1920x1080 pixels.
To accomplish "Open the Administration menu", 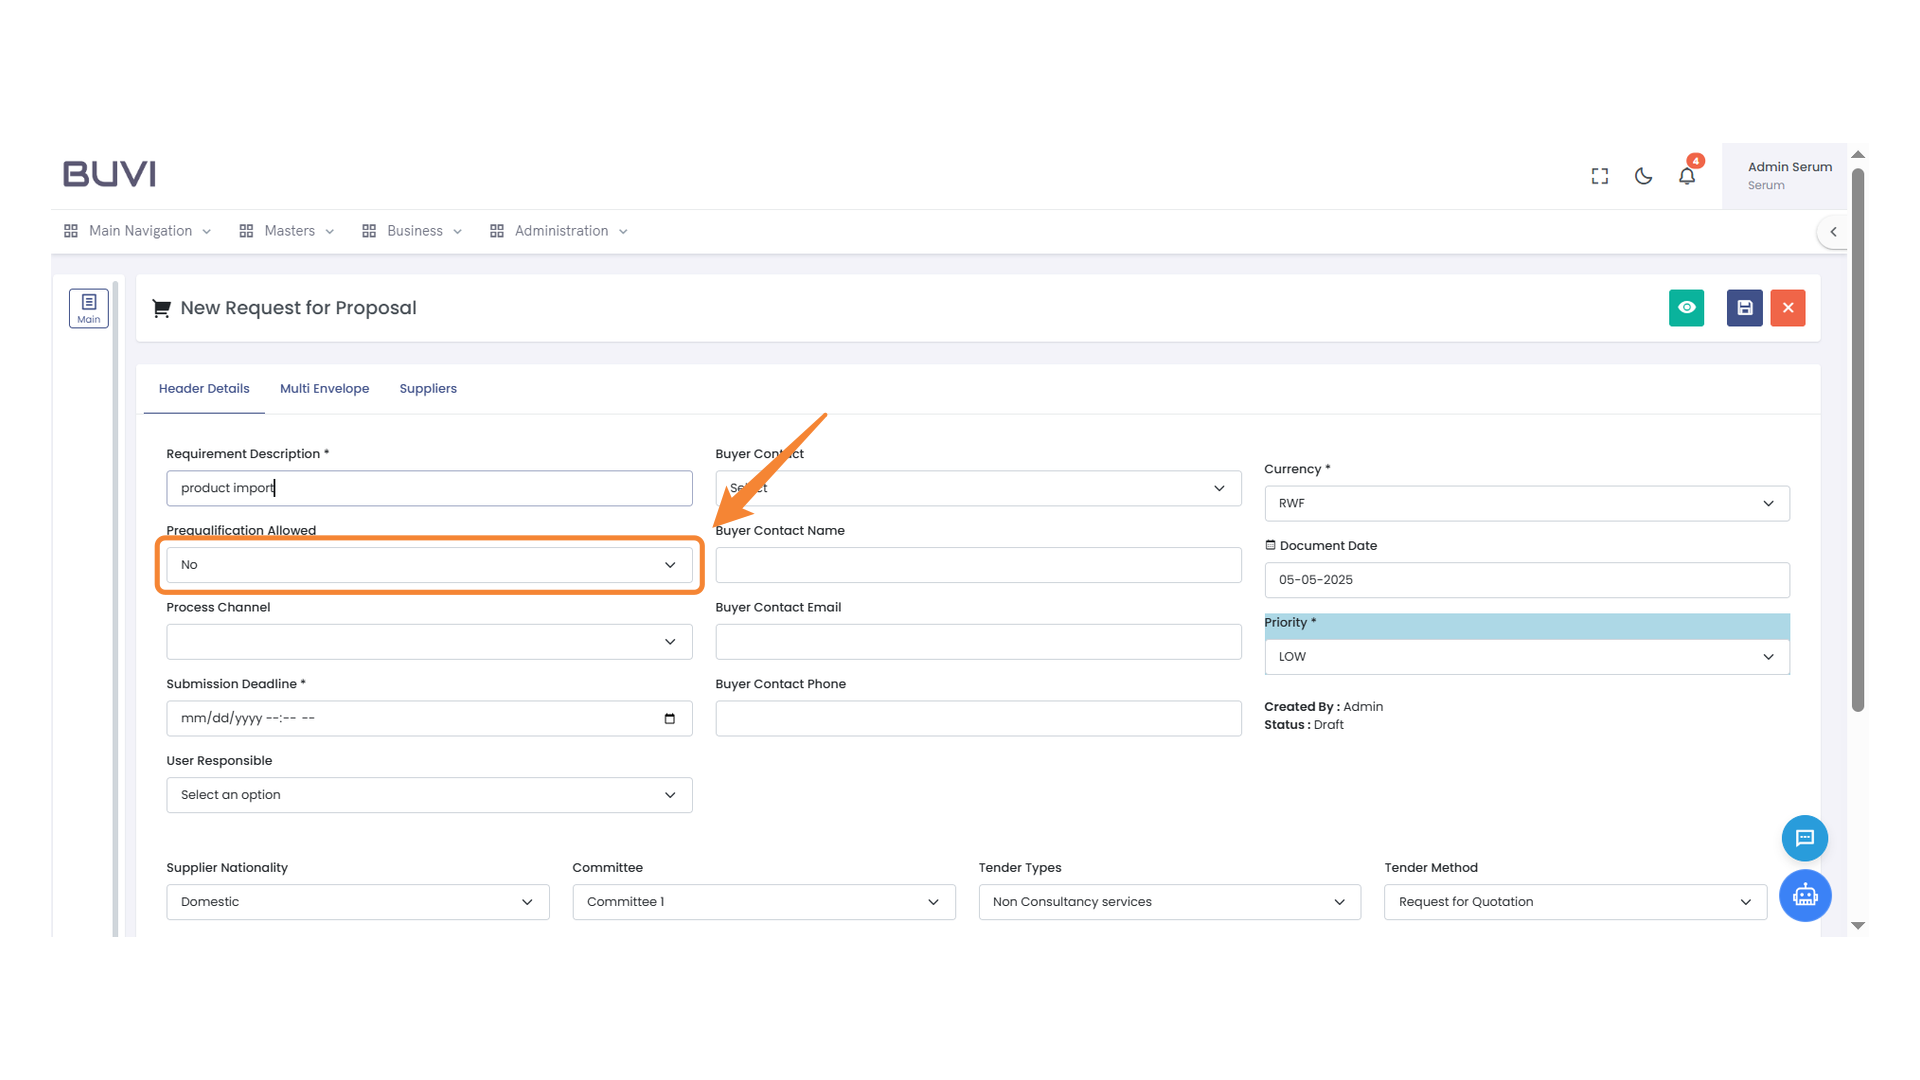I will point(560,231).
